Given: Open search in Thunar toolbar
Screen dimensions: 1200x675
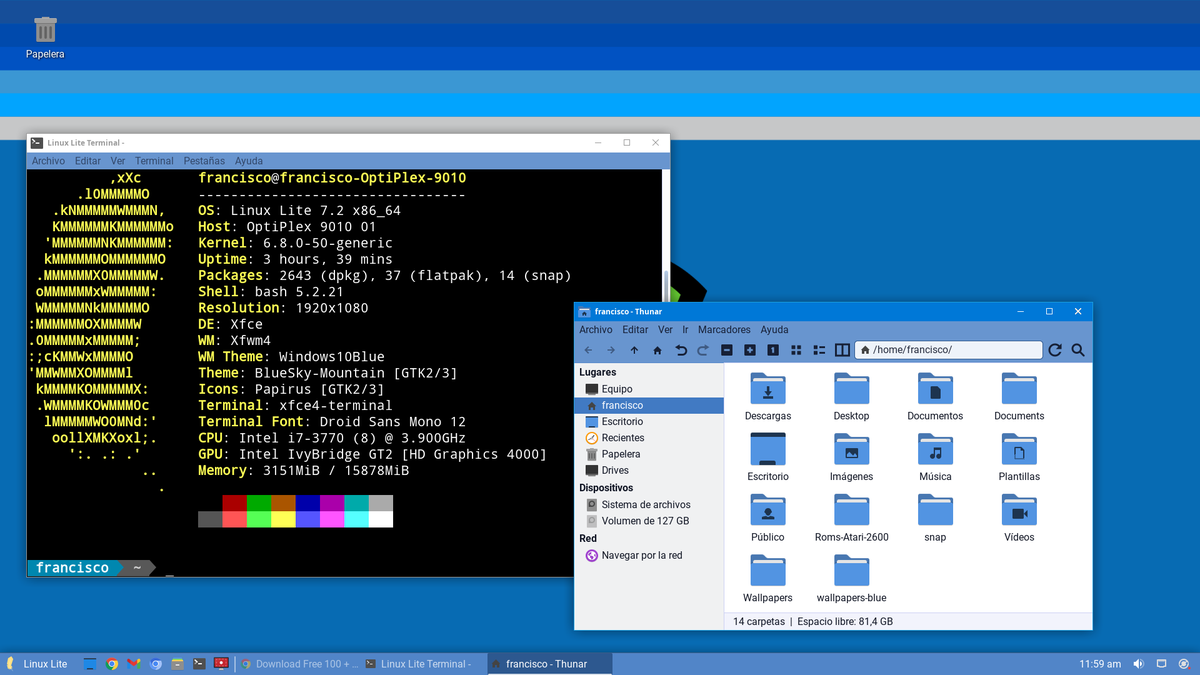Looking at the screenshot, I should 1078,350.
